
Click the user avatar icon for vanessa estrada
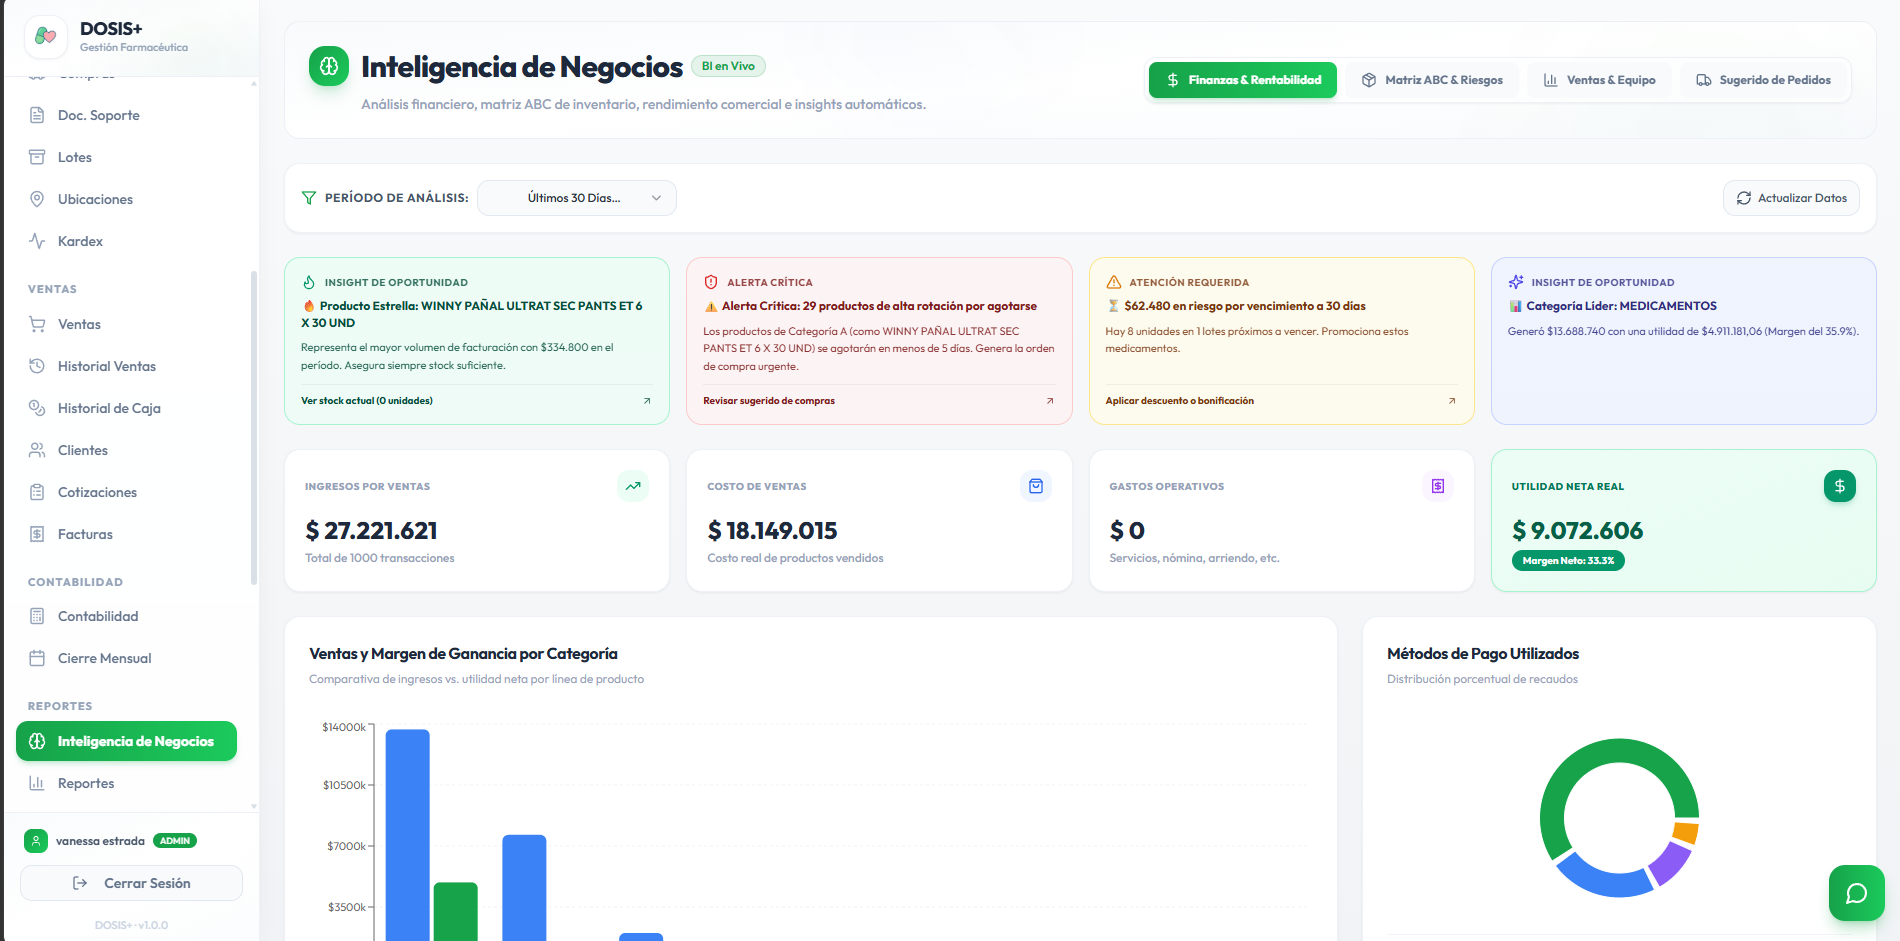[36, 841]
